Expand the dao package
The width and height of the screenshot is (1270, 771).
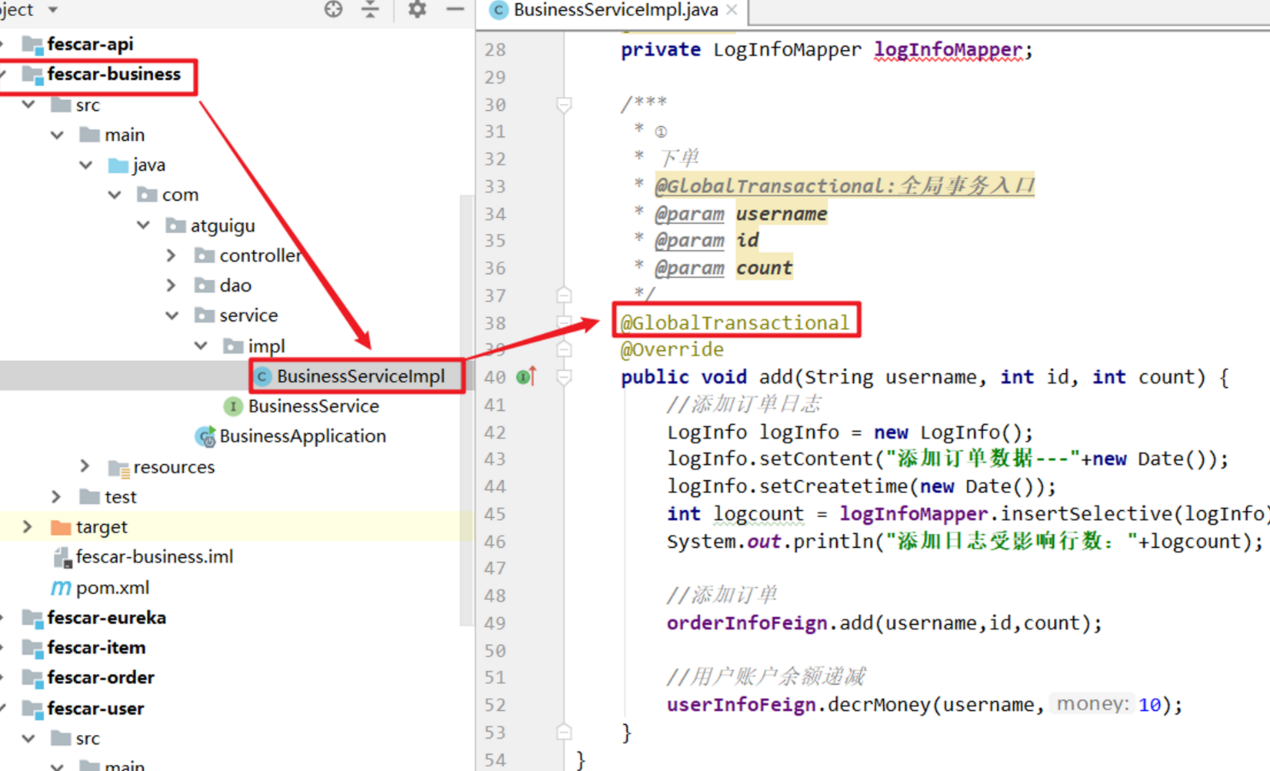click(x=173, y=286)
